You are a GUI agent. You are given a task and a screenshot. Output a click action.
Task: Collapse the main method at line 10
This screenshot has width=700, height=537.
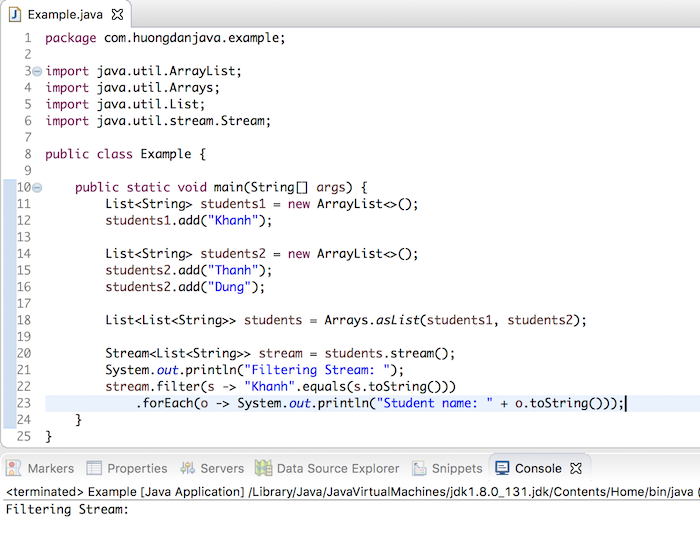pyautogui.click(x=38, y=187)
